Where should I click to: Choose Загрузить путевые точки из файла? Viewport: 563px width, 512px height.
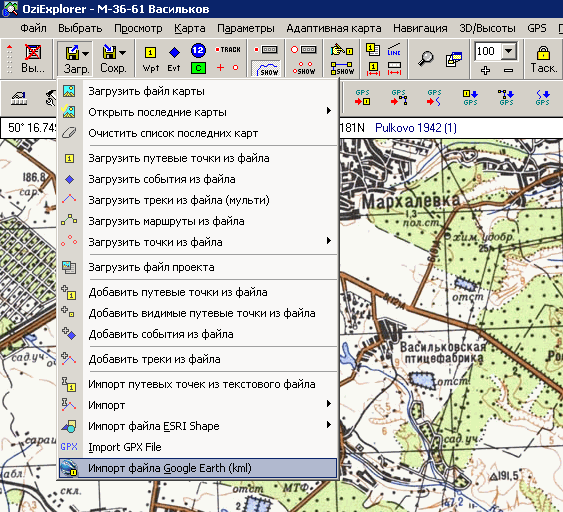(x=198, y=158)
